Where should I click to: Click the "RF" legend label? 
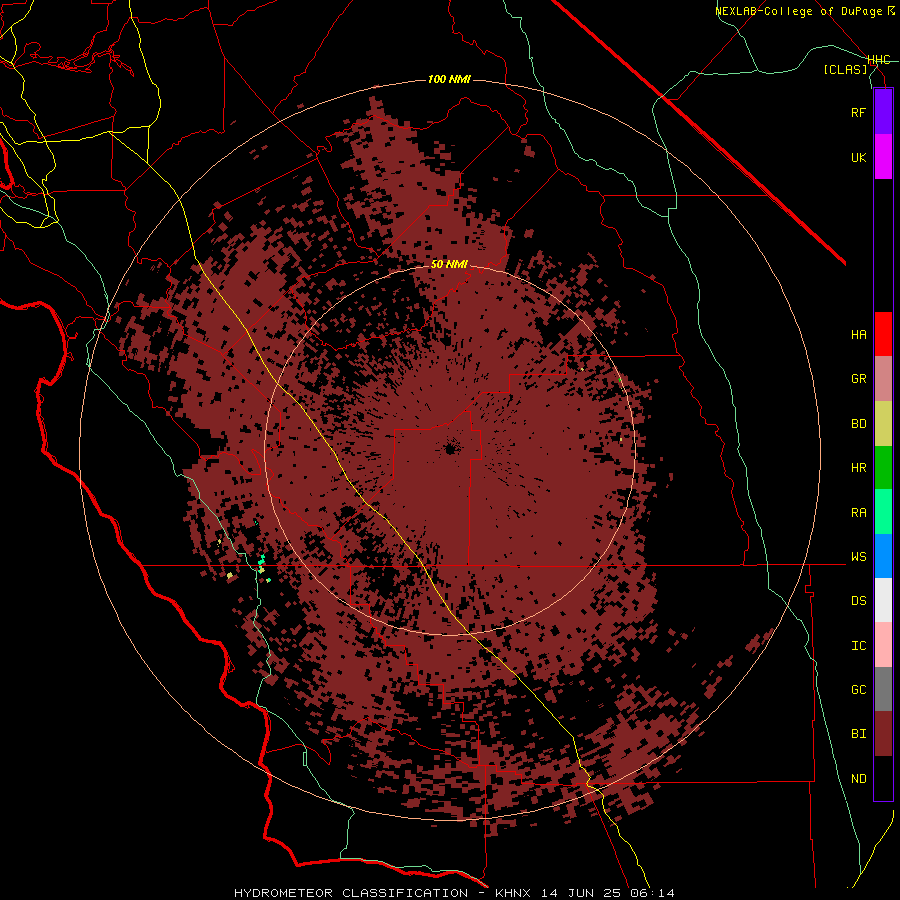[858, 113]
